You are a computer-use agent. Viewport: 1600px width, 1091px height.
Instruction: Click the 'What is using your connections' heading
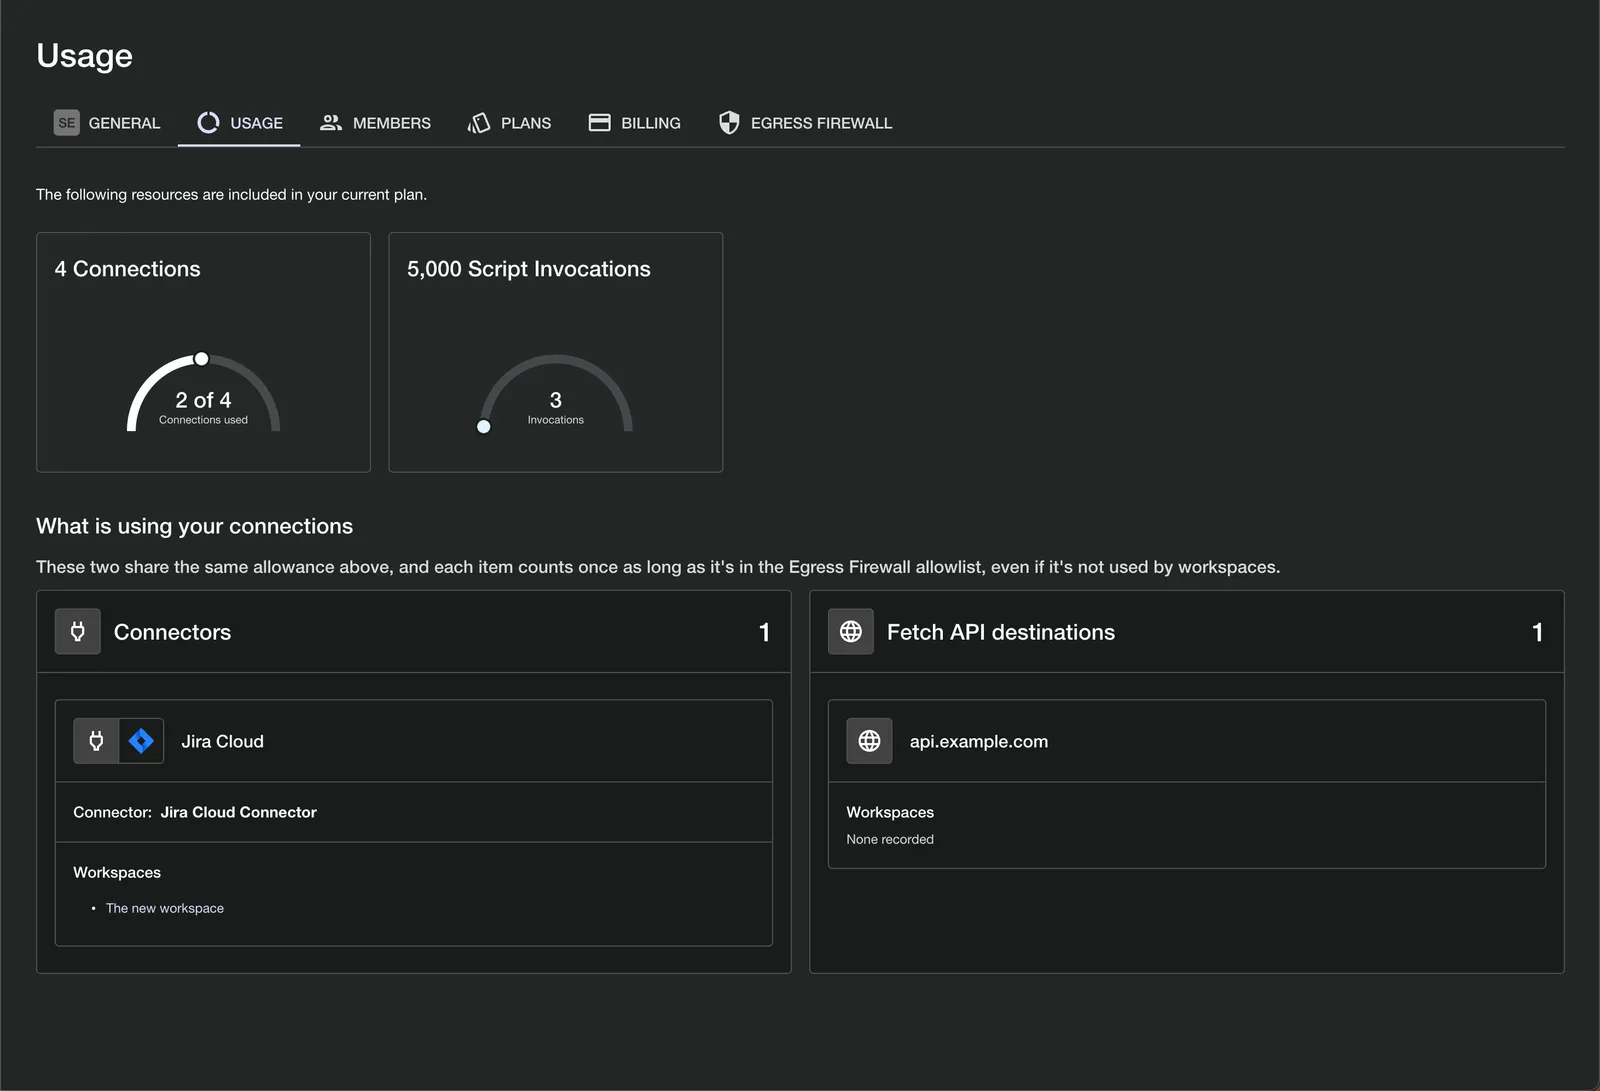click(195, 526)
